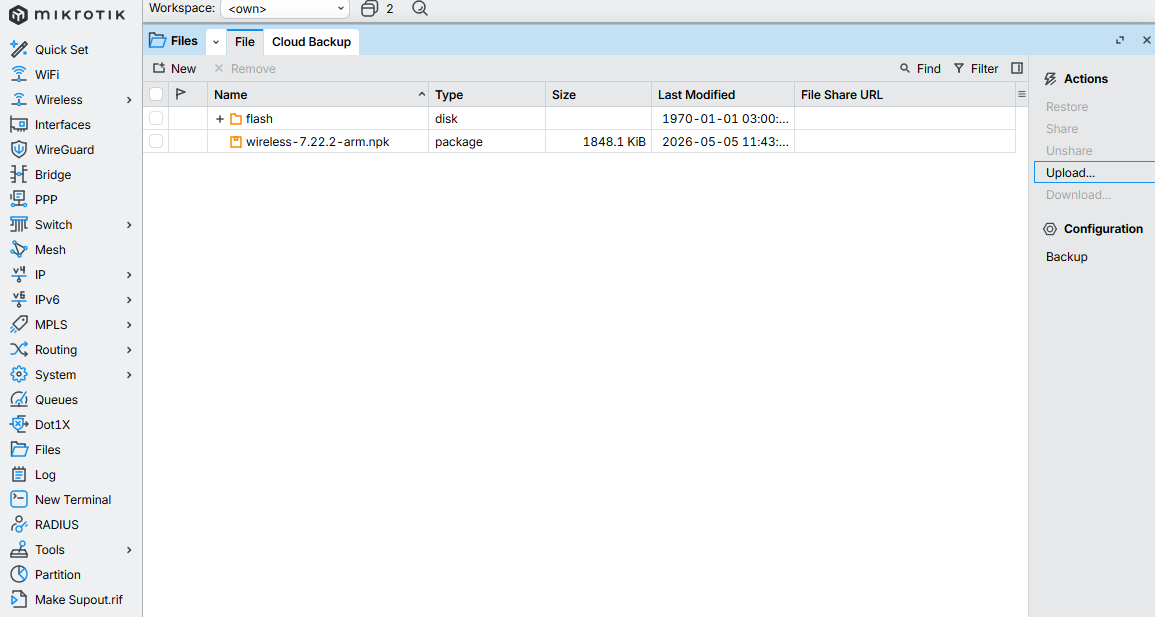The width and height of the screenshot is (1155, 617).
Task: Open PPP settings
Action: coord(34,200)
